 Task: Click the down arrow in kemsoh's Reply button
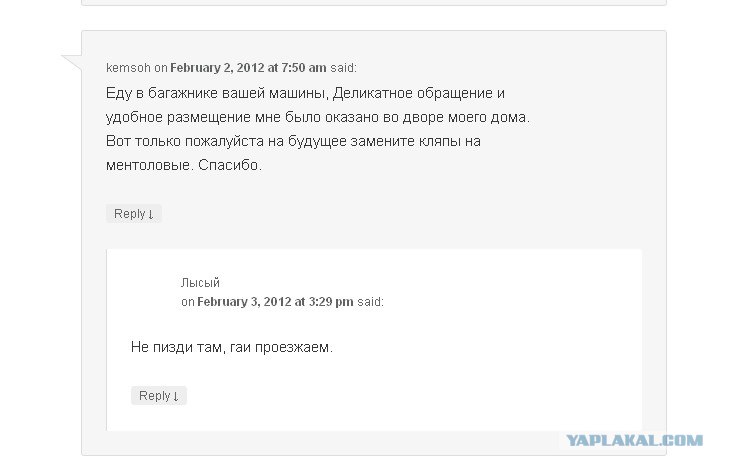point(151,214)
